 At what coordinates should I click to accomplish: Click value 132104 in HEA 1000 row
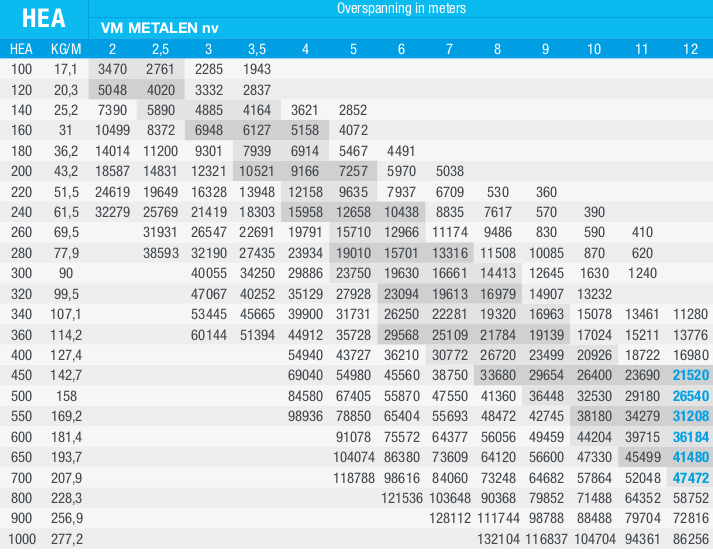click(x=498, y=539)
